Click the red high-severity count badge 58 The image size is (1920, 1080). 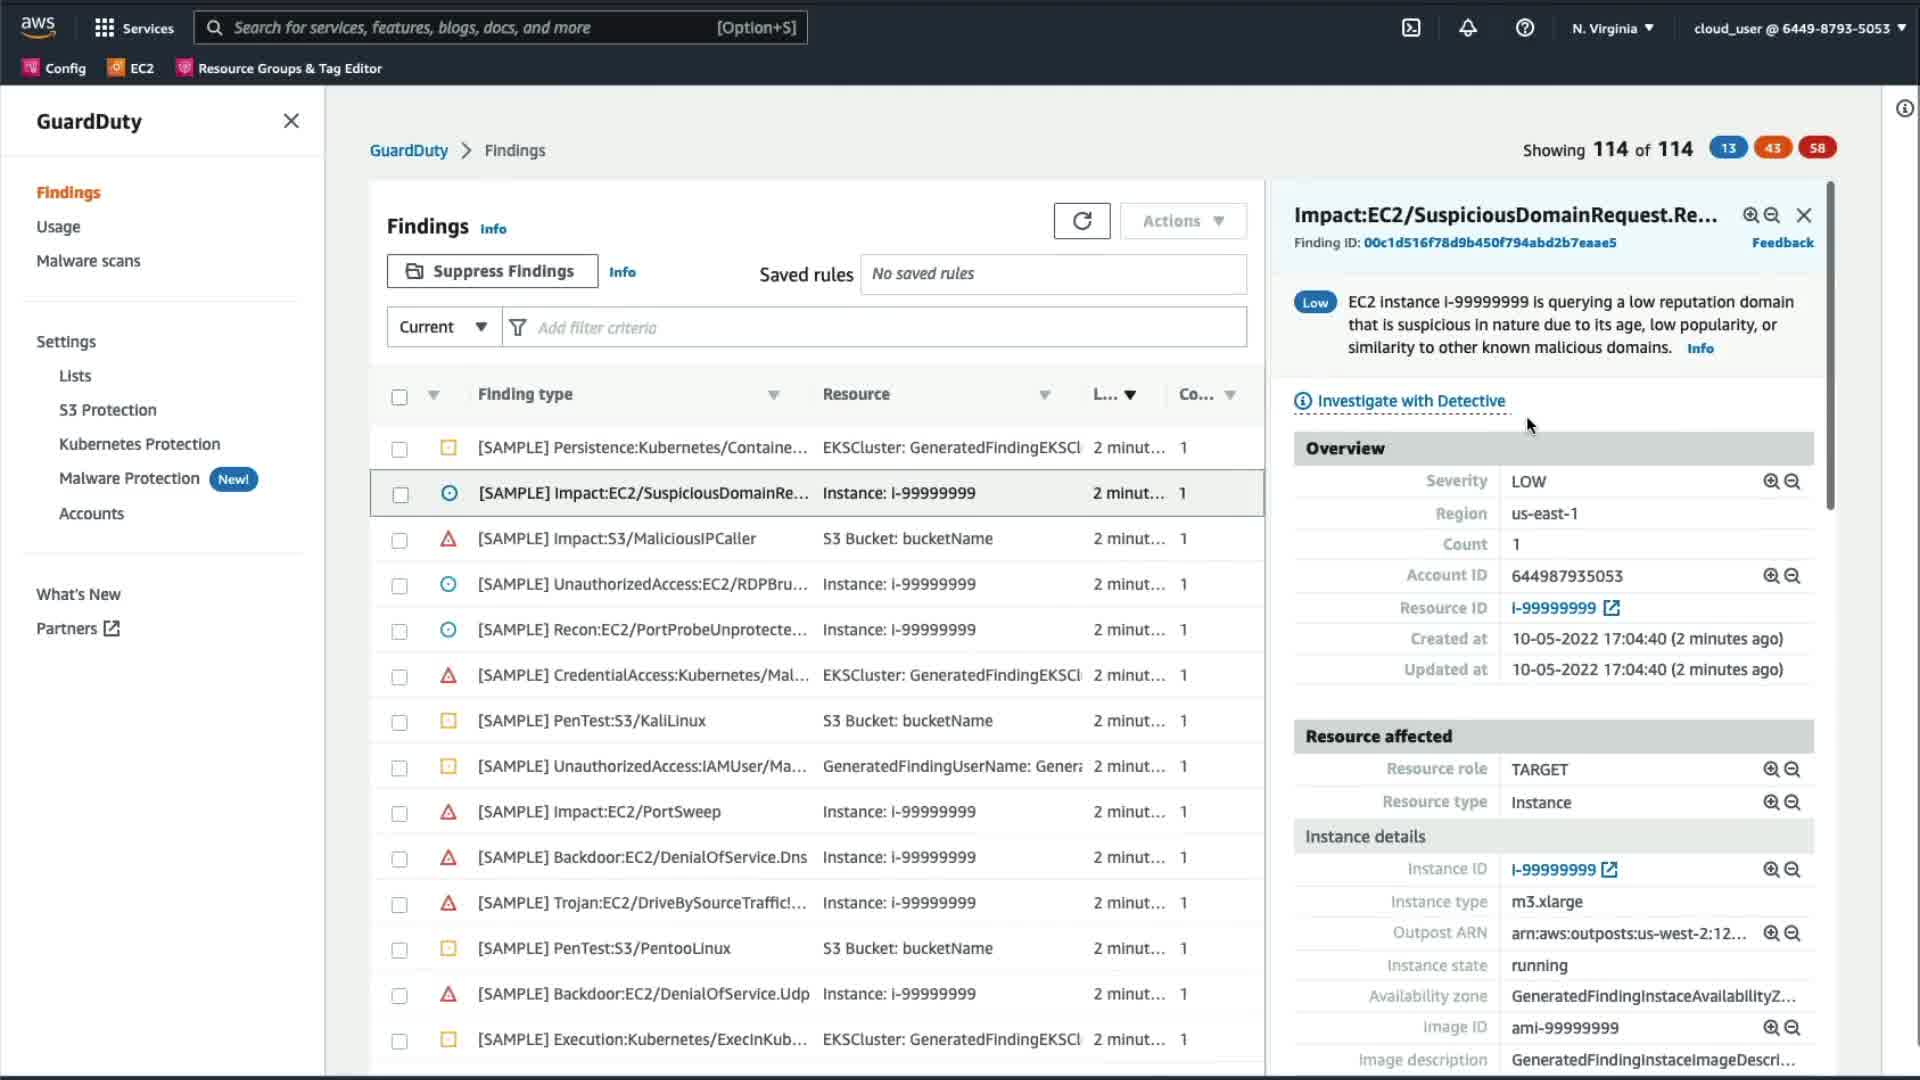(1817, 148)
